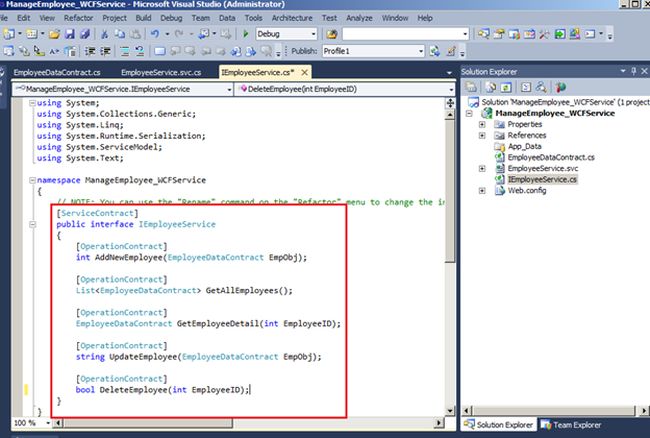The width and height of the screenshot is (650, 438).
Task: Click the New Project toolbar icon
Action: [x=9, y=34]
